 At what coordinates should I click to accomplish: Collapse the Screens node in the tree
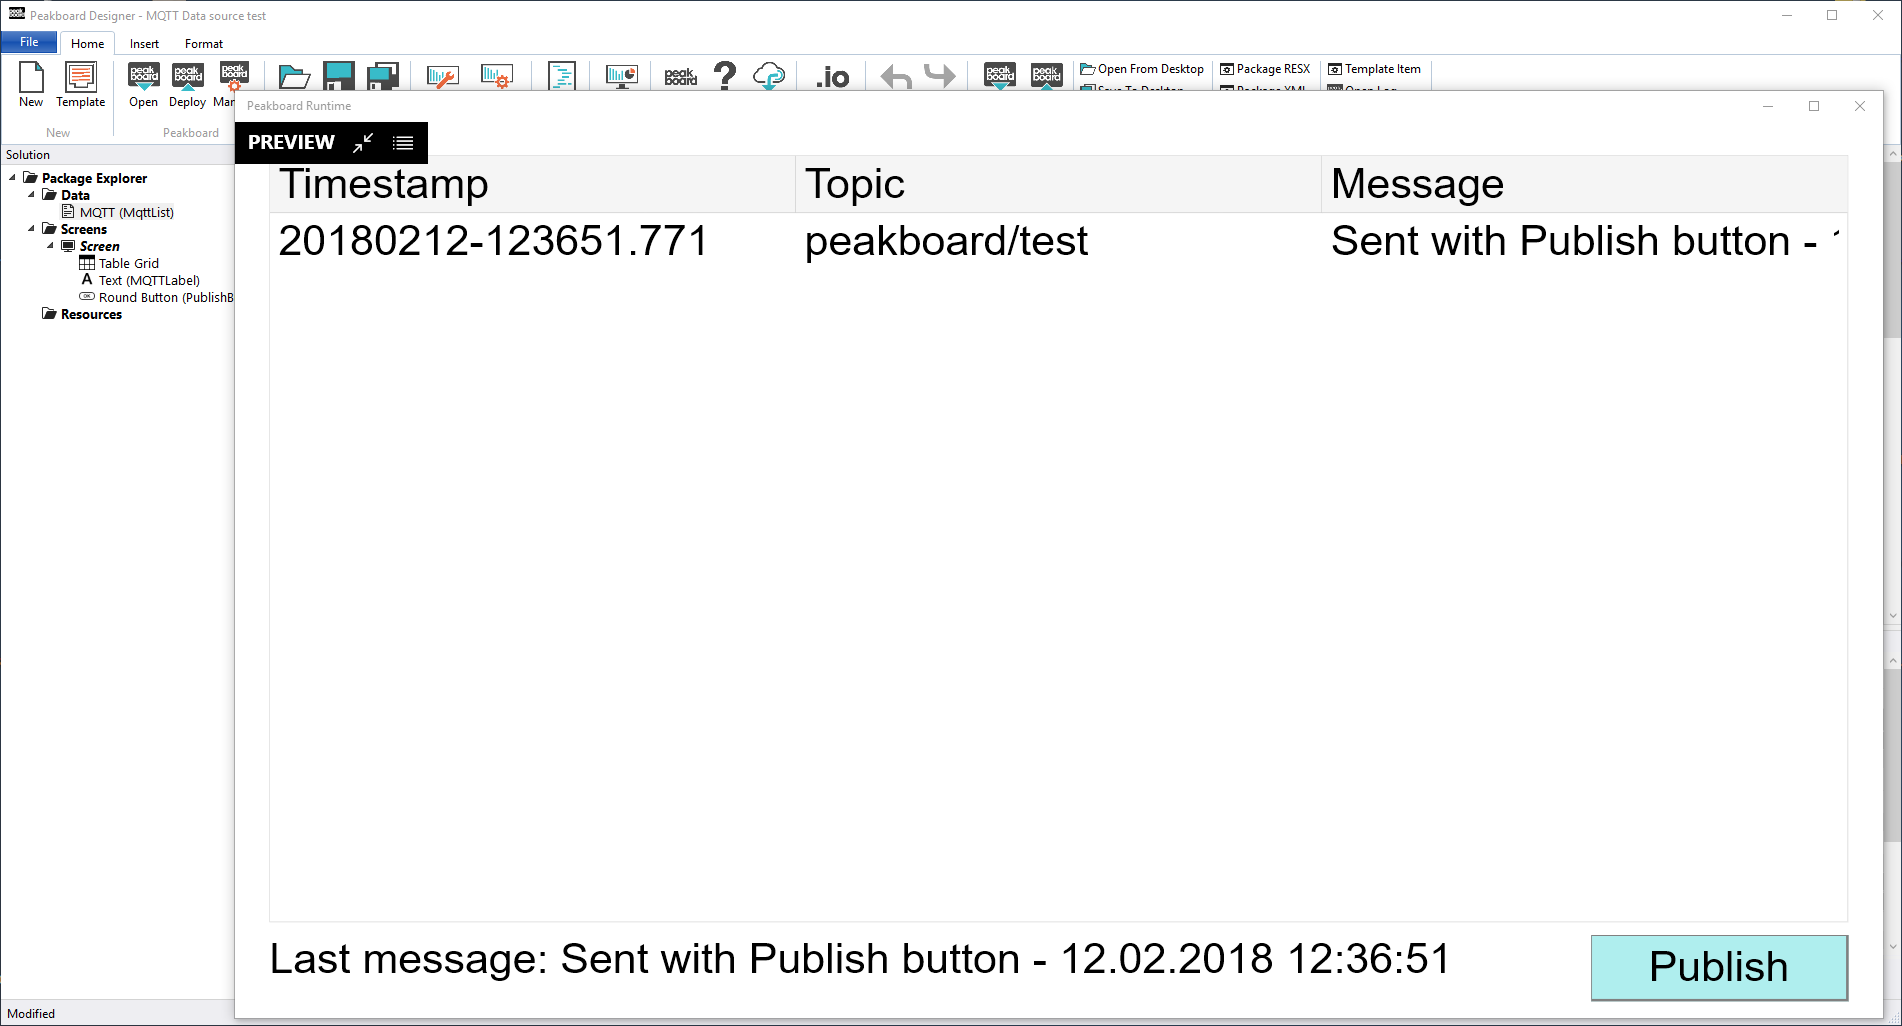click(31, 229)
